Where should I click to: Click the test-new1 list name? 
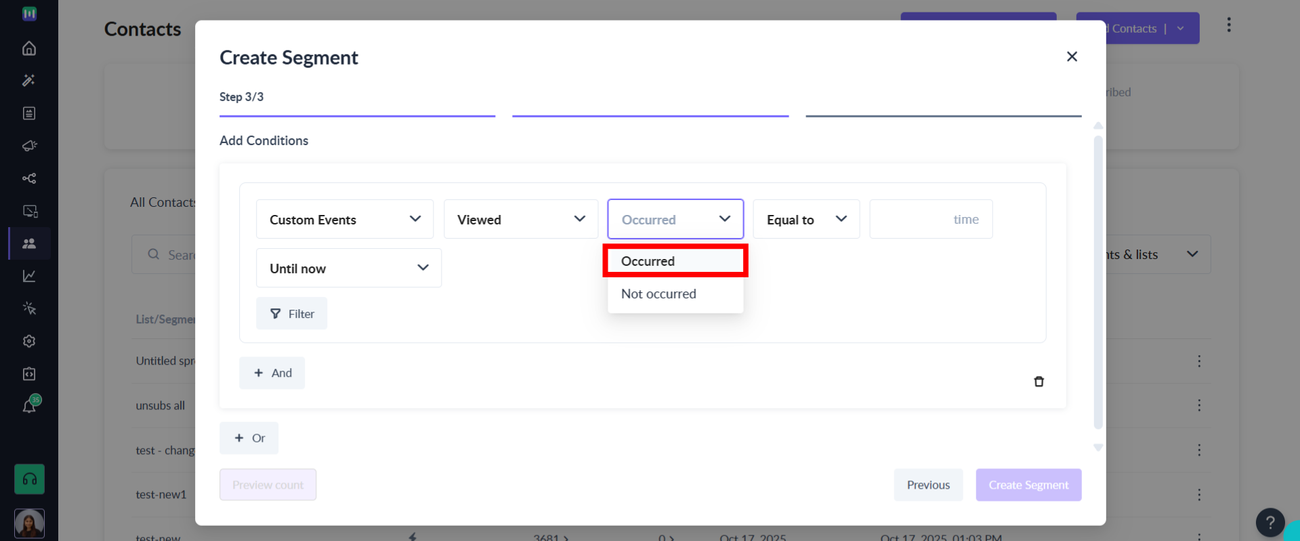161,494
